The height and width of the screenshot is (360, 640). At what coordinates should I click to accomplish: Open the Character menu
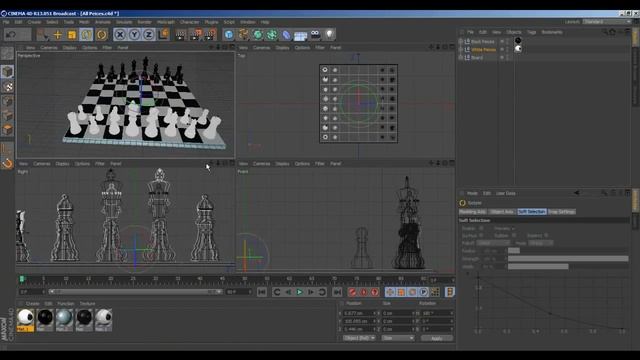189,22
